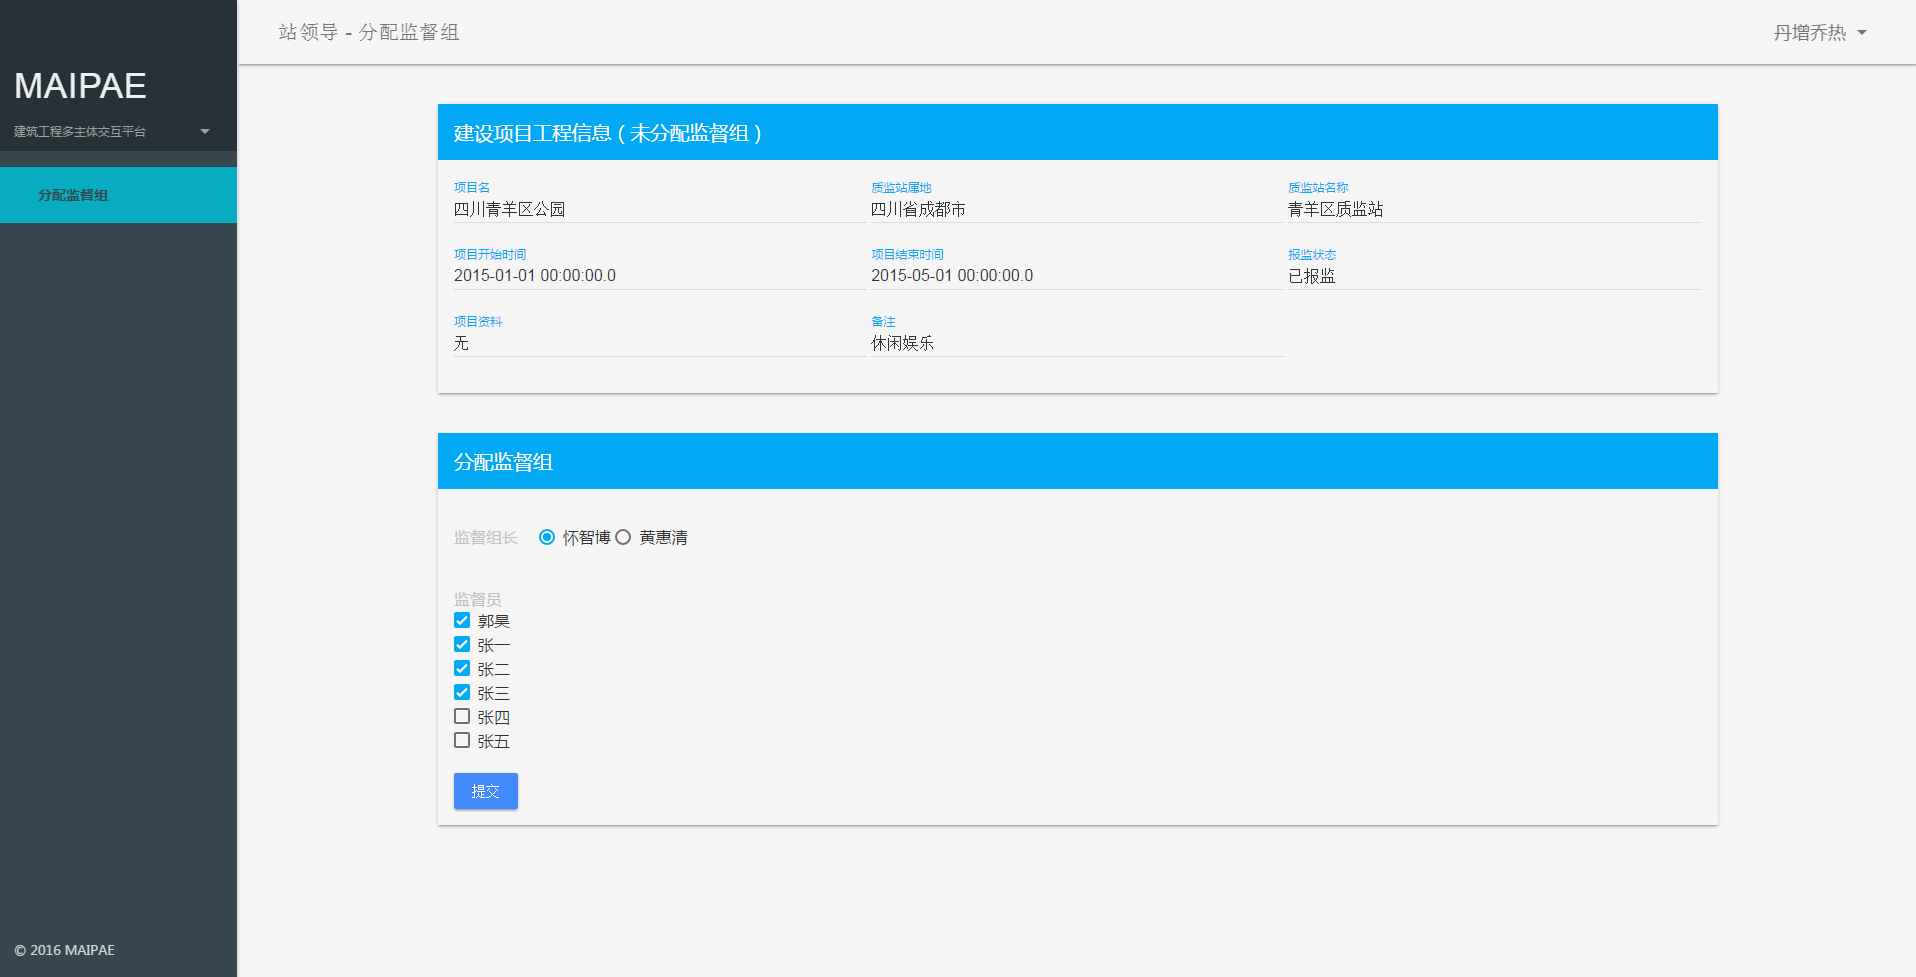Uncheck the 张一 supervisor checkbox
The height and width of the screenshot is (977, 1916).
[462, 645]
